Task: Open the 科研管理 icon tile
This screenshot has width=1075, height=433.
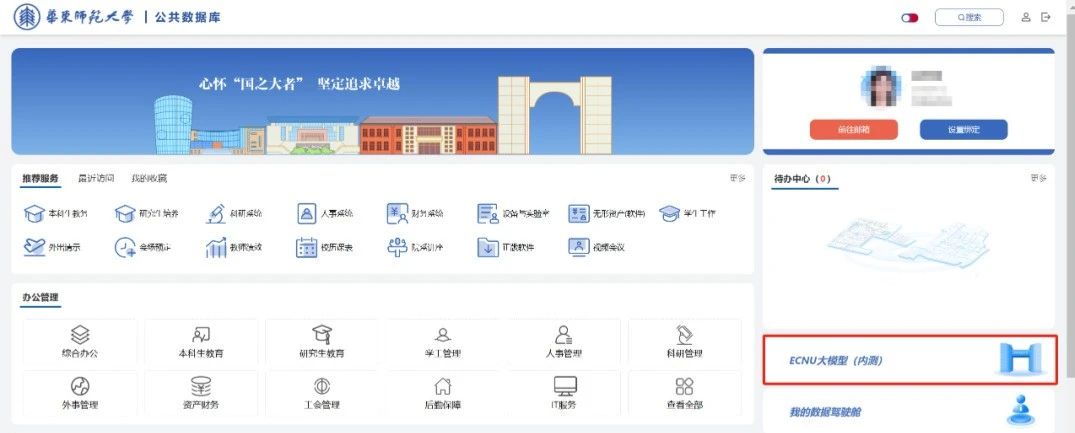Action: click(x=684, y=335)
